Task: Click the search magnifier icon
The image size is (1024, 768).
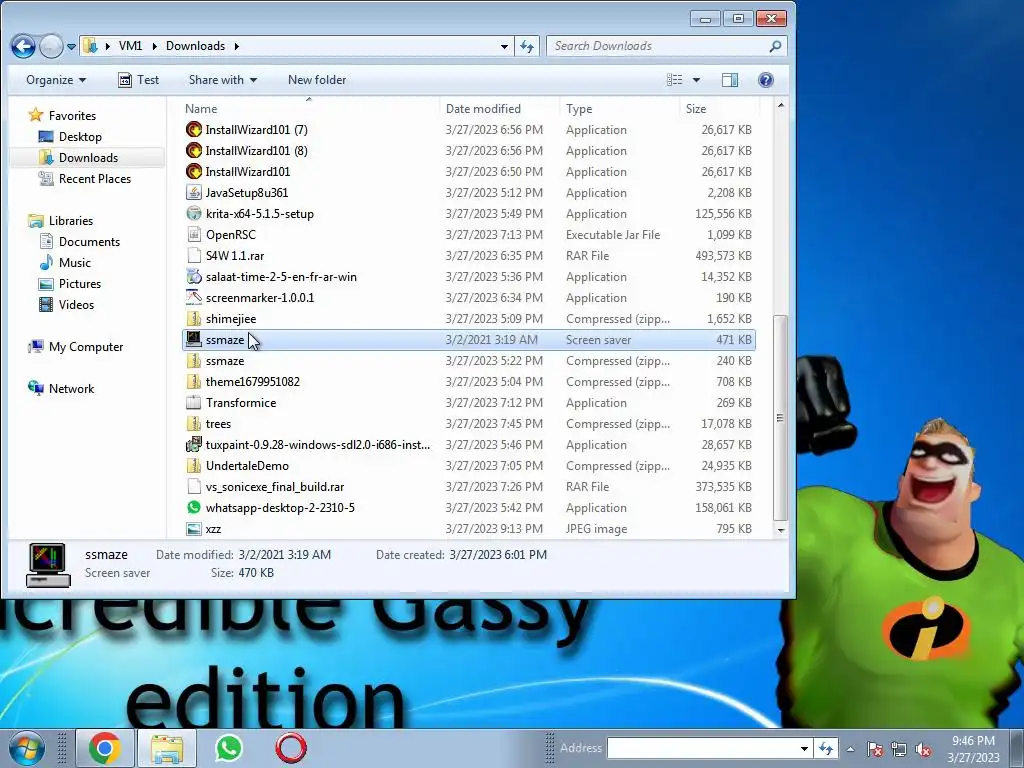Action: 775,46
